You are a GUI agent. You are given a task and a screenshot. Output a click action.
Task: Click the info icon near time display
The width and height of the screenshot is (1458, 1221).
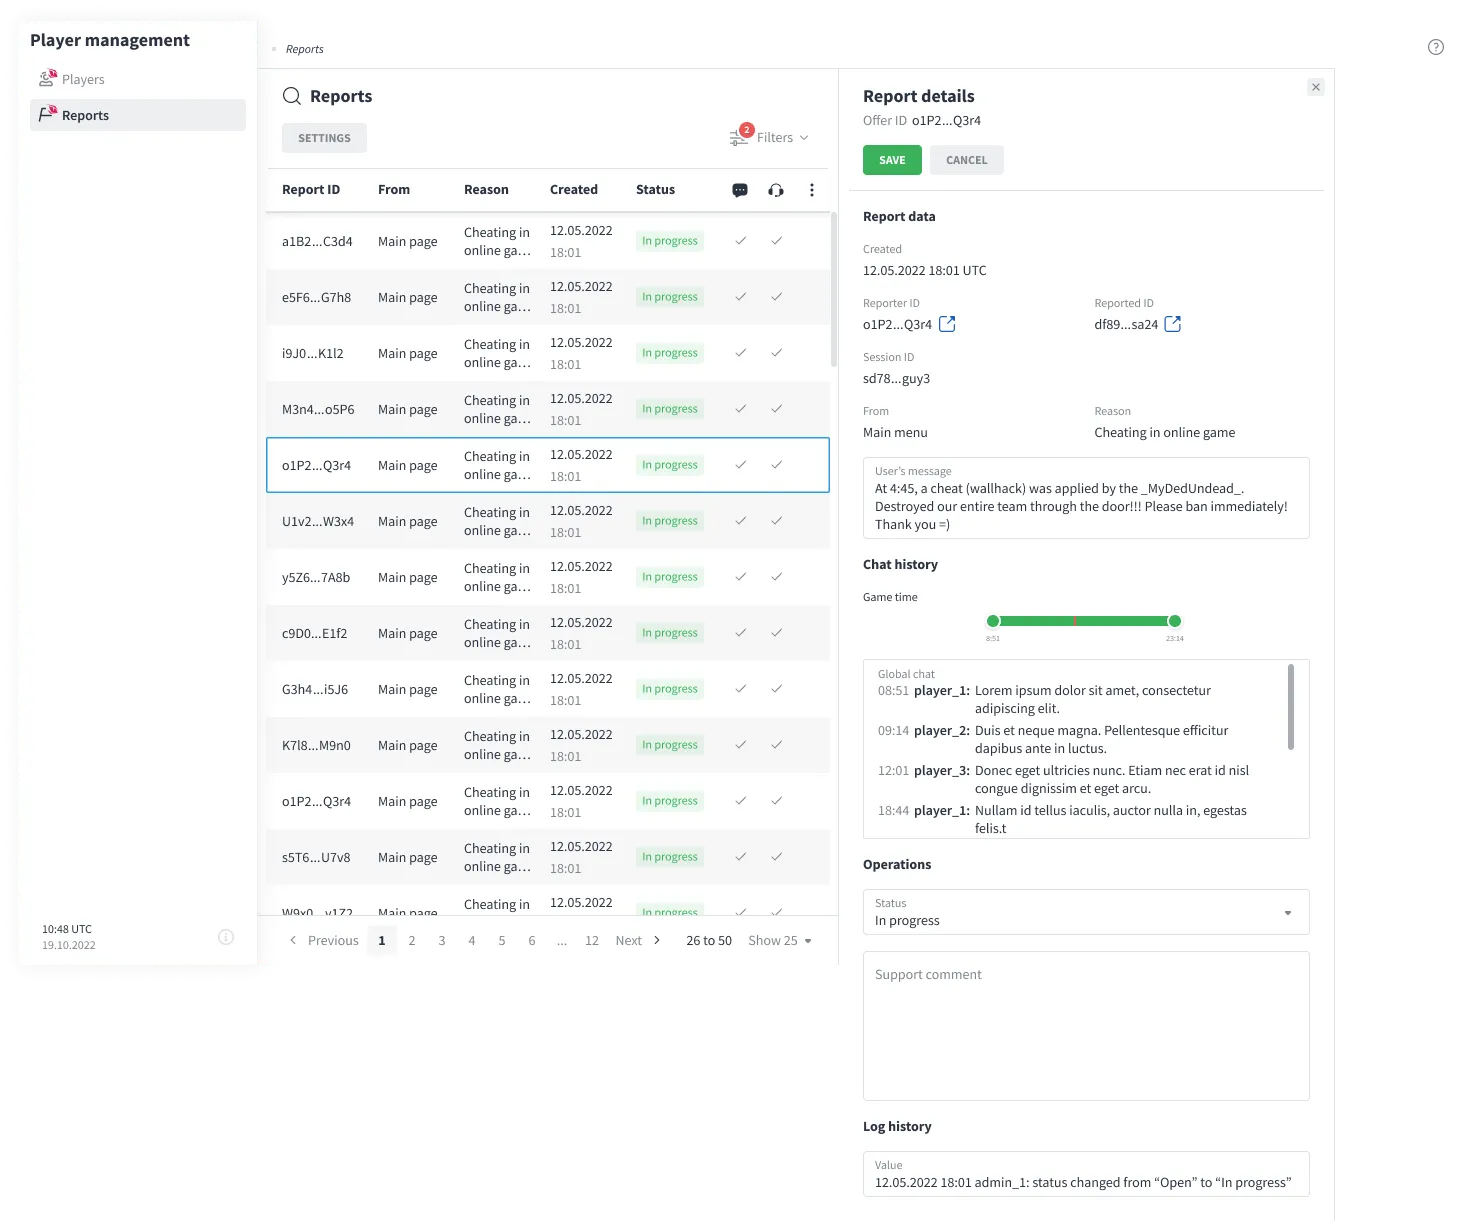click(226, 937)
